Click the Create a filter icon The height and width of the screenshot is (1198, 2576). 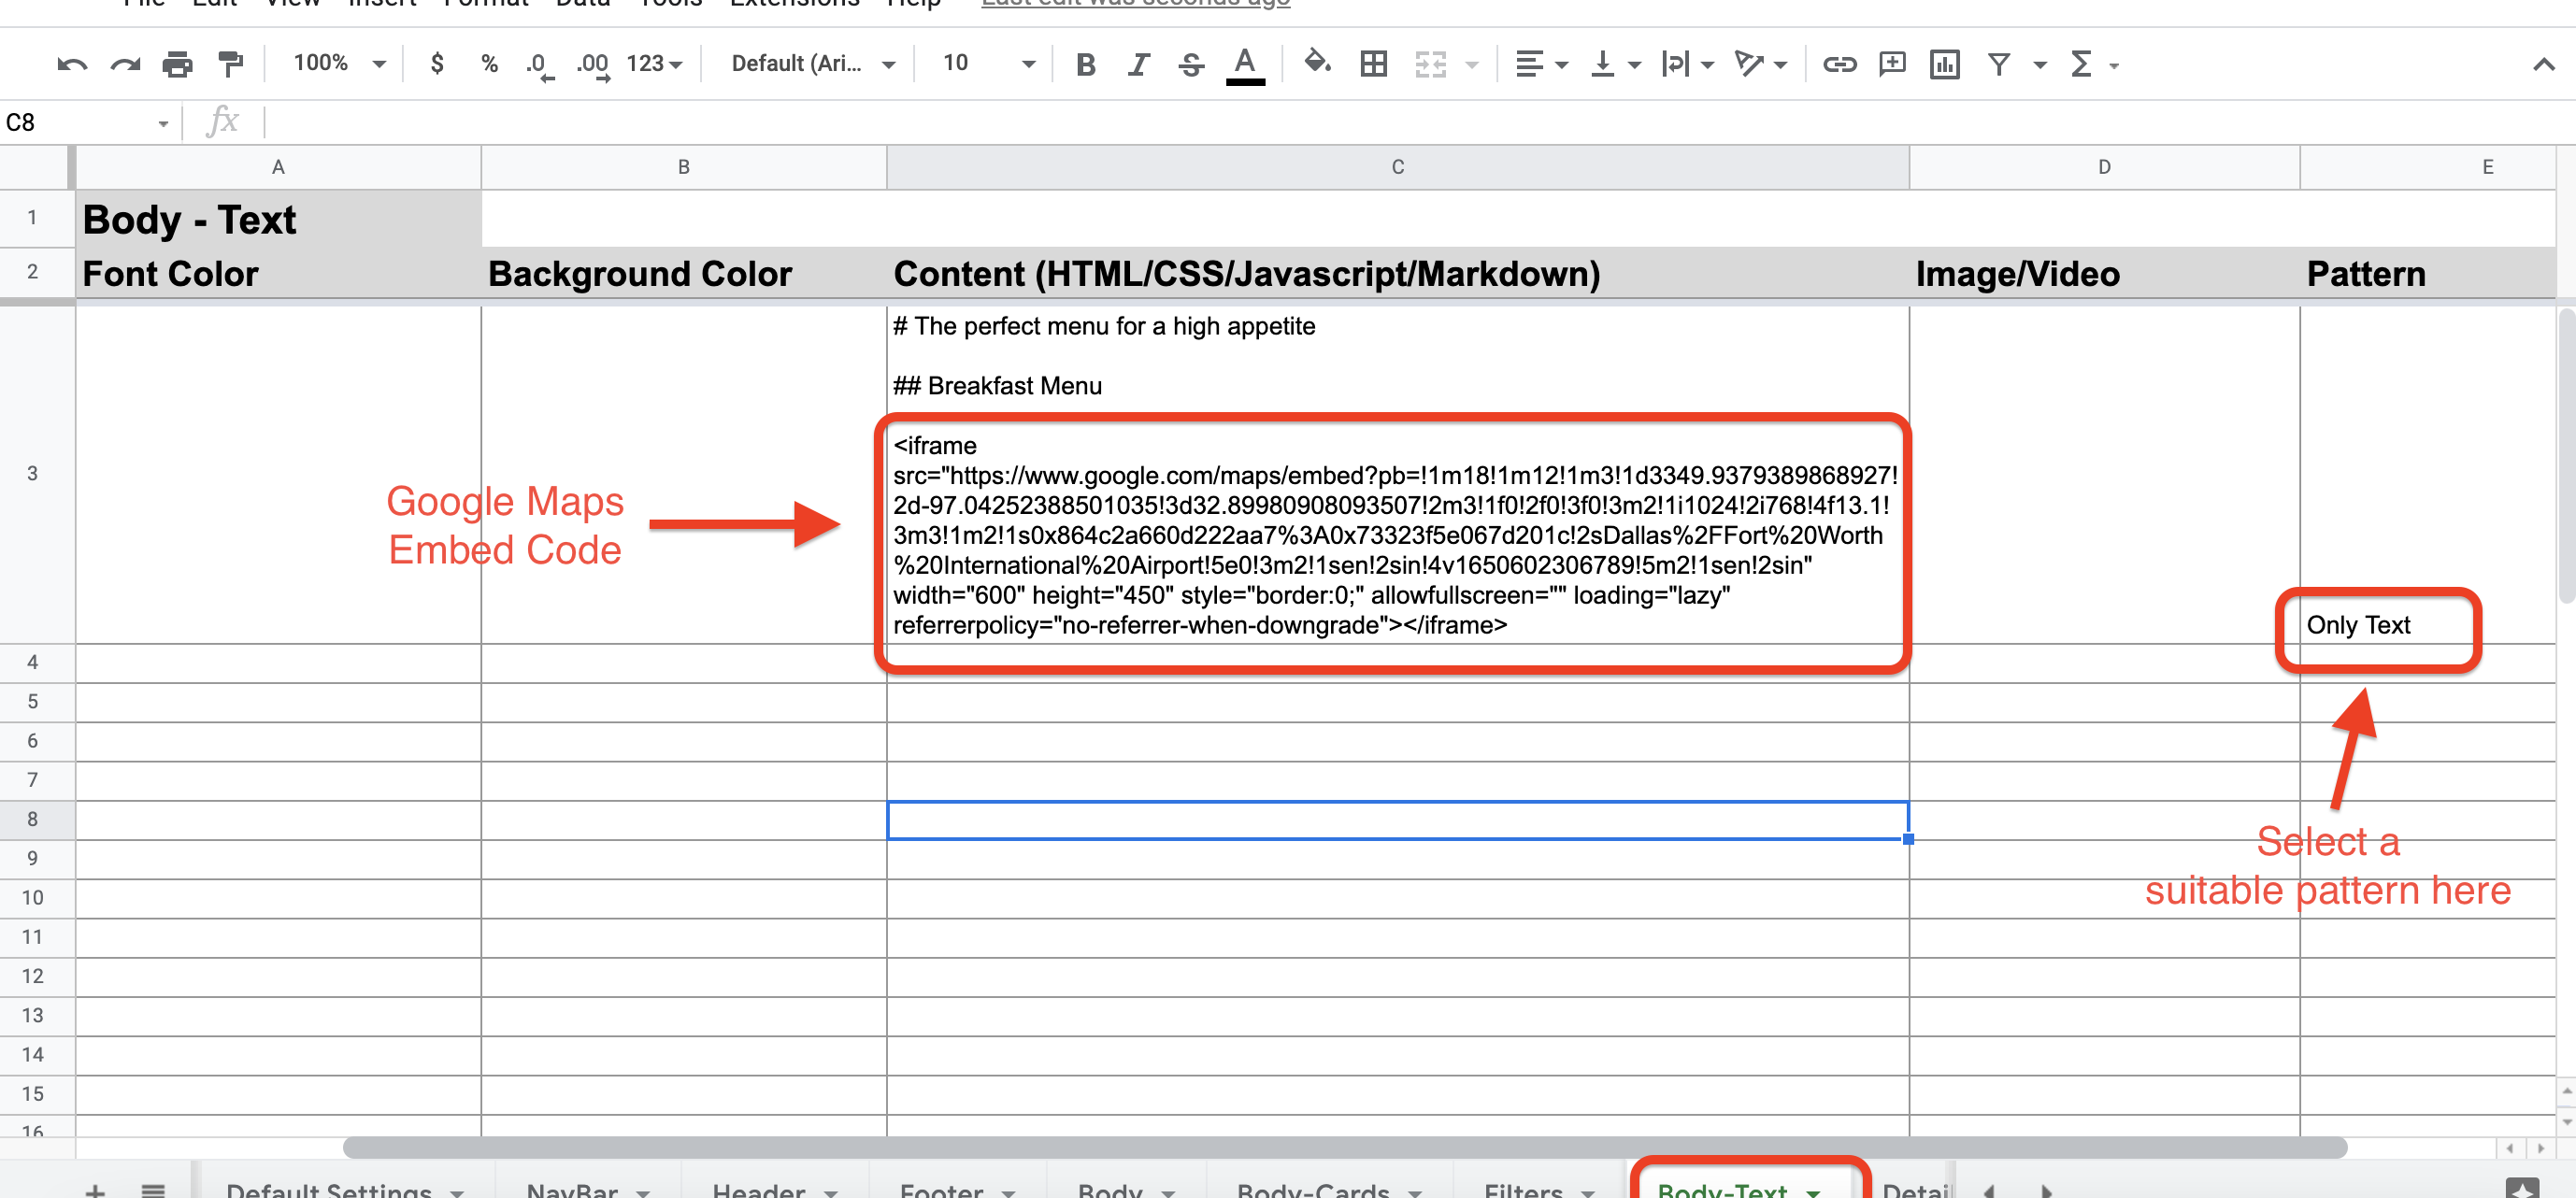(1998, 65)
